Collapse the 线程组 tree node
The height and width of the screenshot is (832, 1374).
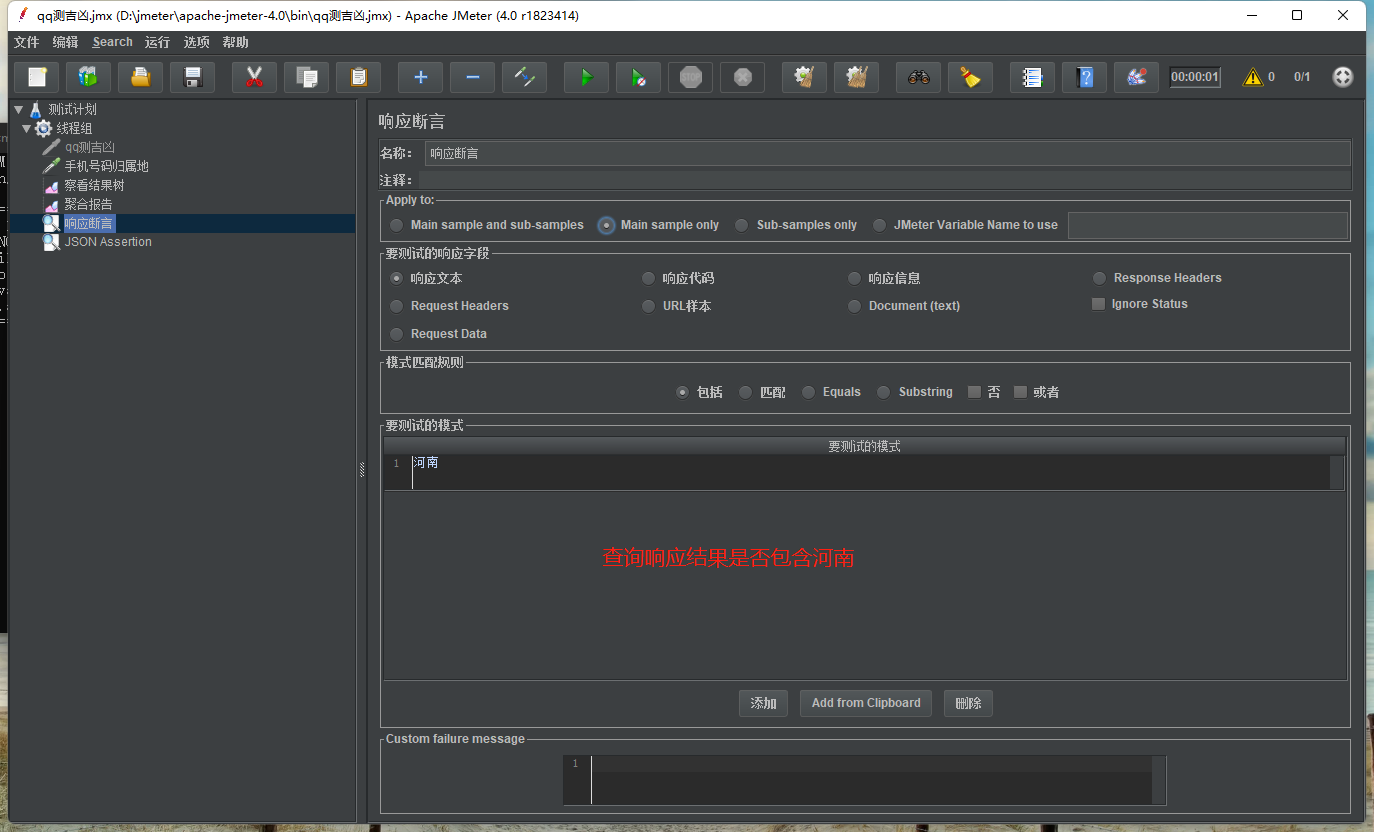pos(26,128)
